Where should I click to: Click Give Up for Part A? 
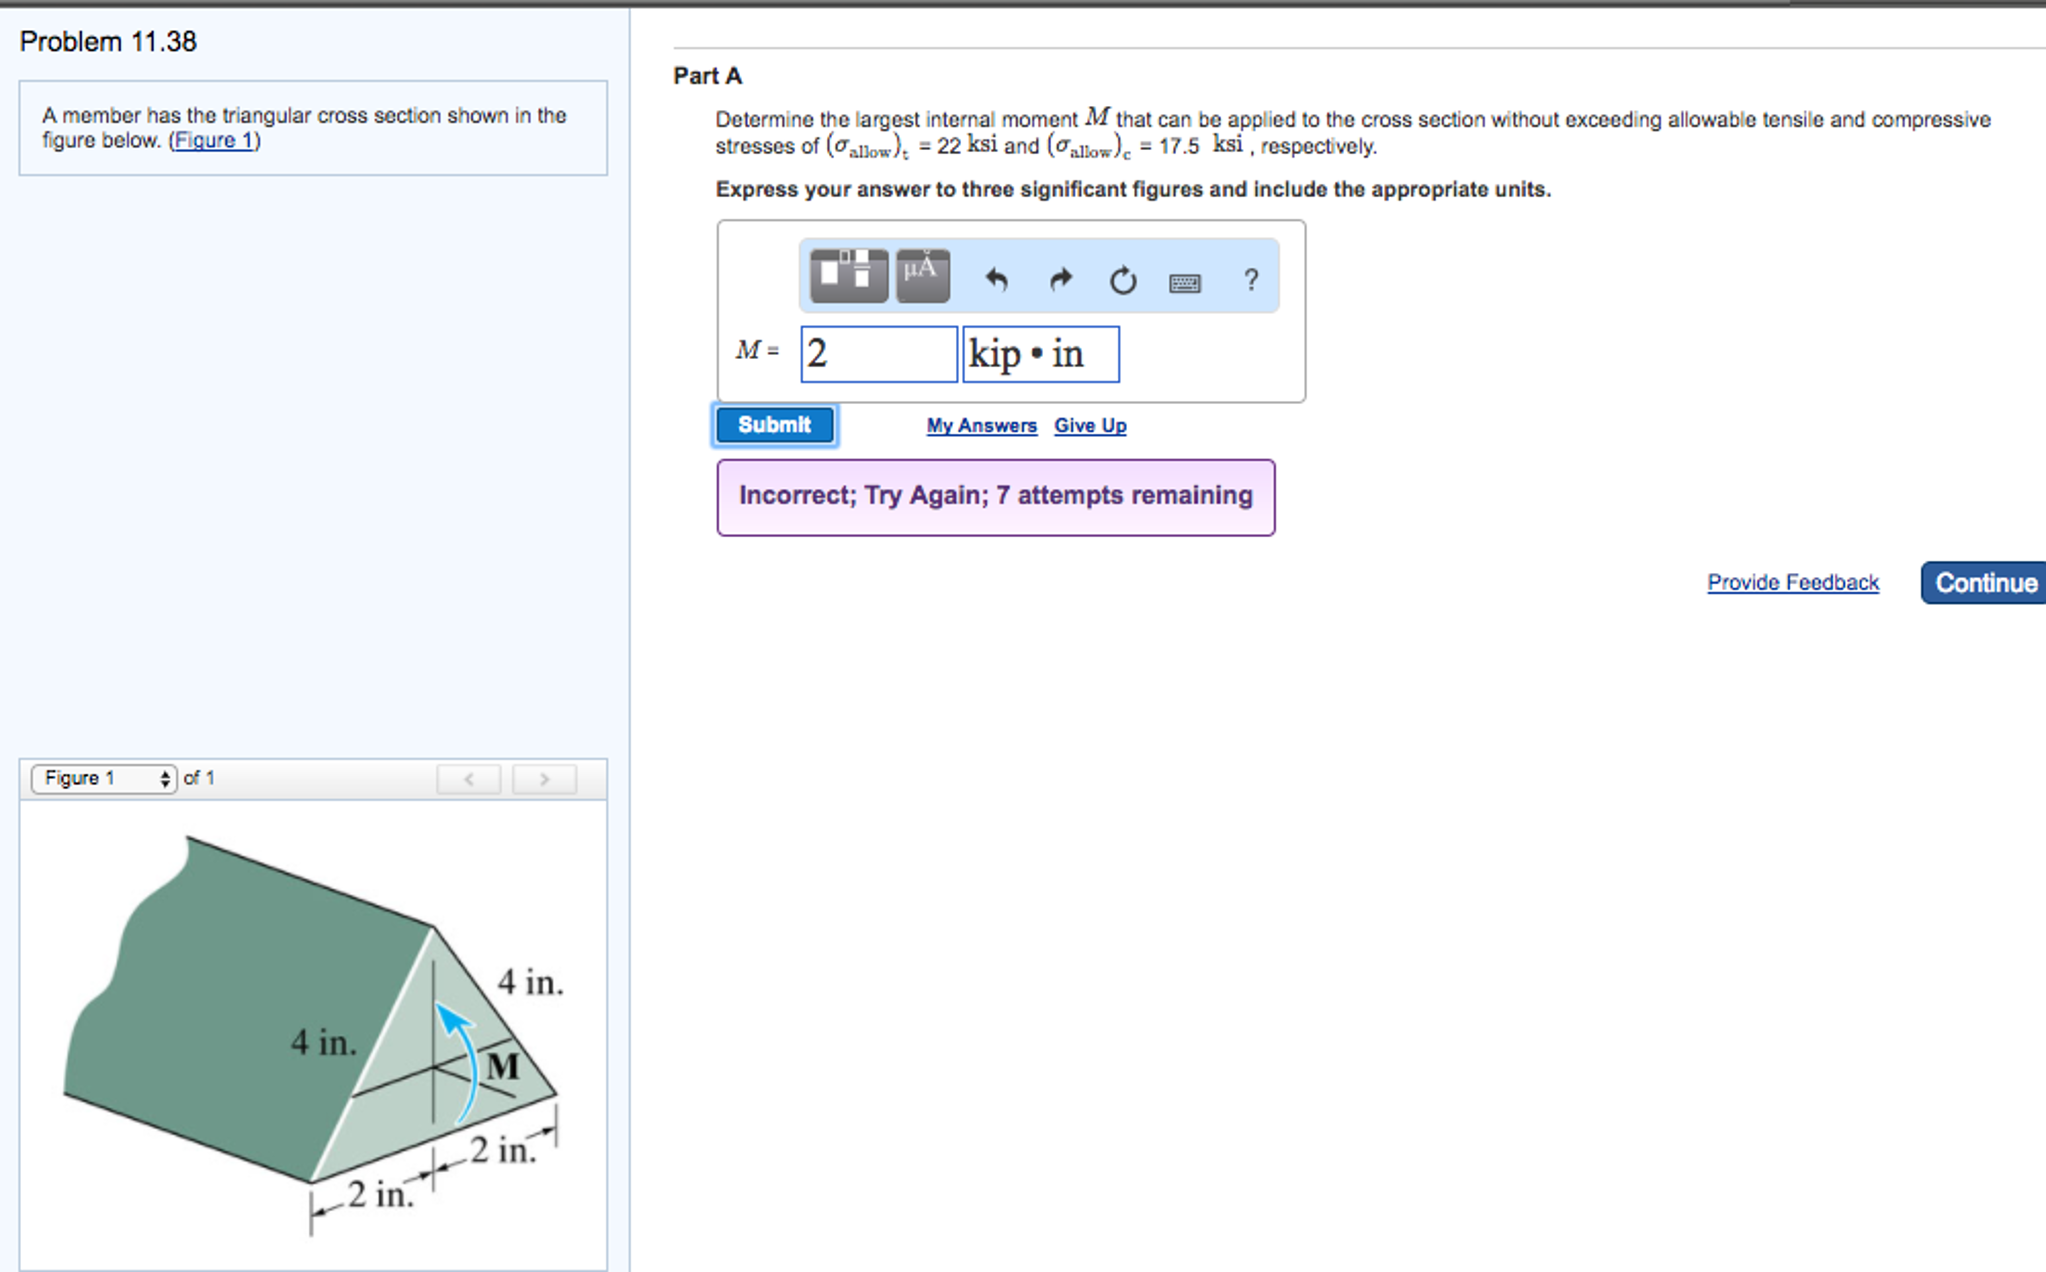click(x=1089, y=425)
